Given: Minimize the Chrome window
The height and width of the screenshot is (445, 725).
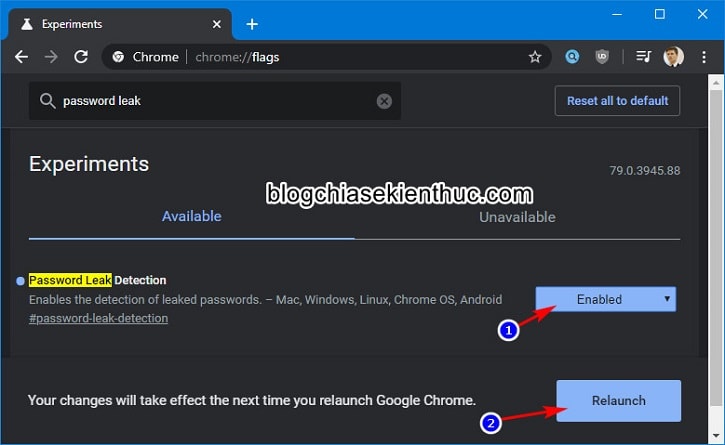Looking at the screenshot, I should 617,14.
